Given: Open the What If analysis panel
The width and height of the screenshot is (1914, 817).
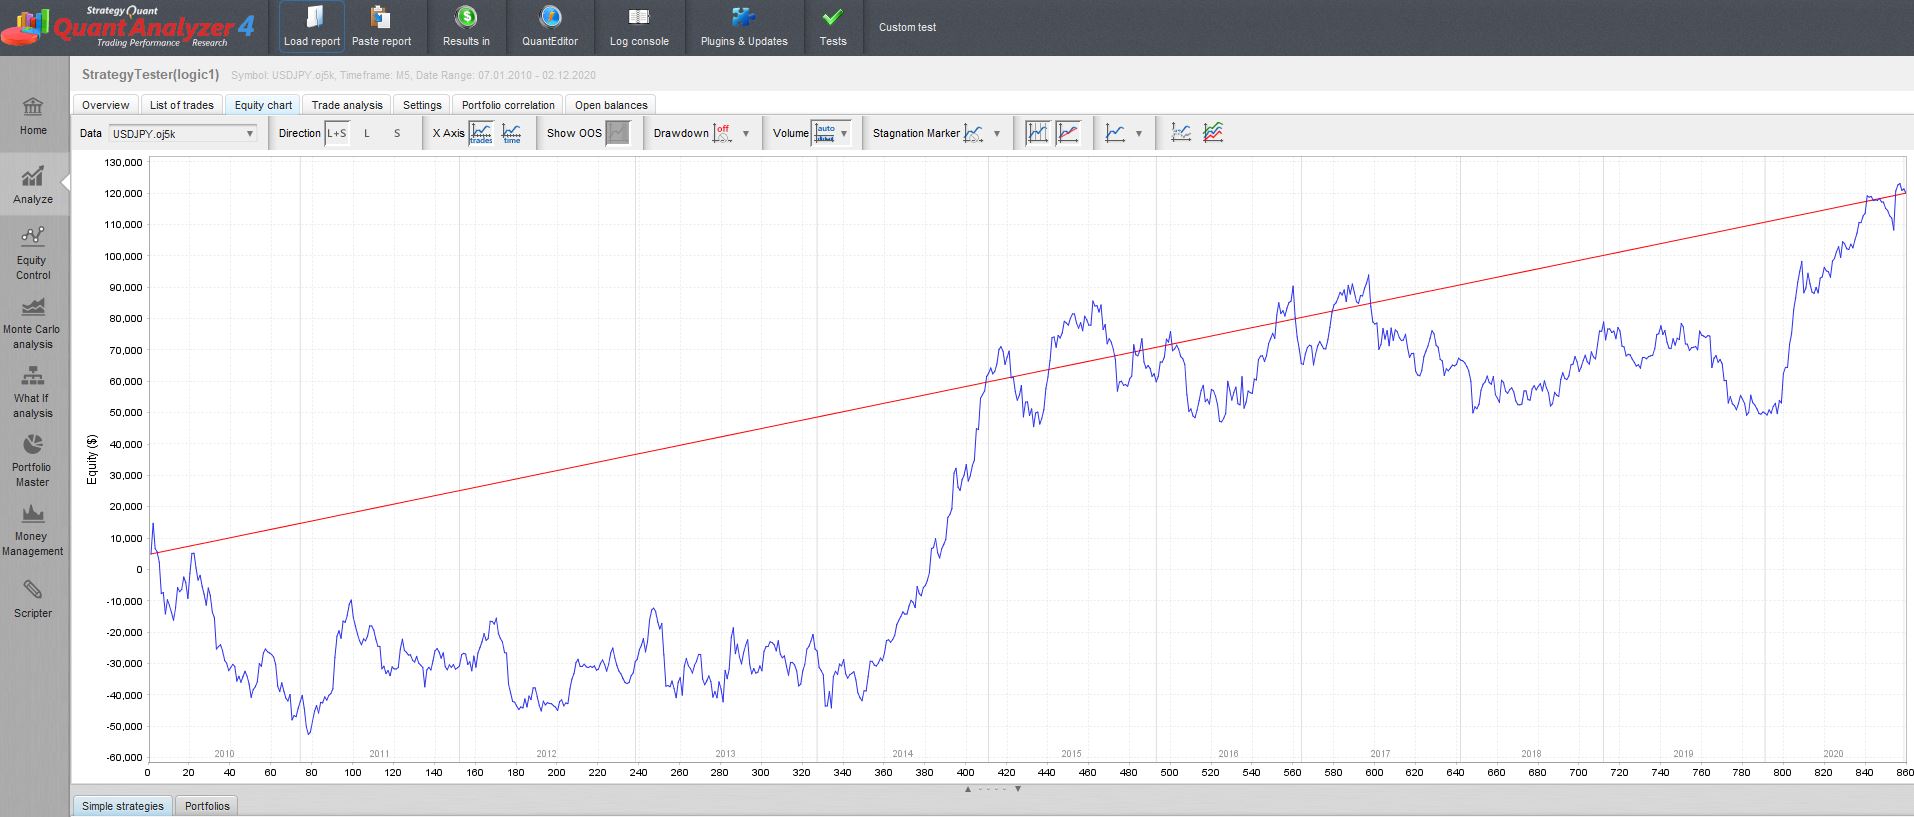Looking at the screenshot, I should [33, 391].
